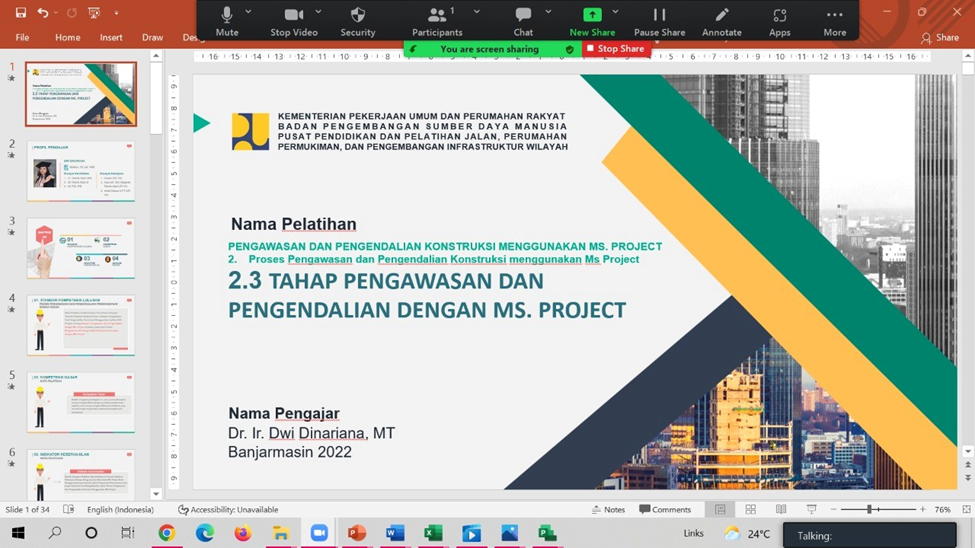Open Firefox from the taskbar
975x548 pixels.
click(243, 533)
